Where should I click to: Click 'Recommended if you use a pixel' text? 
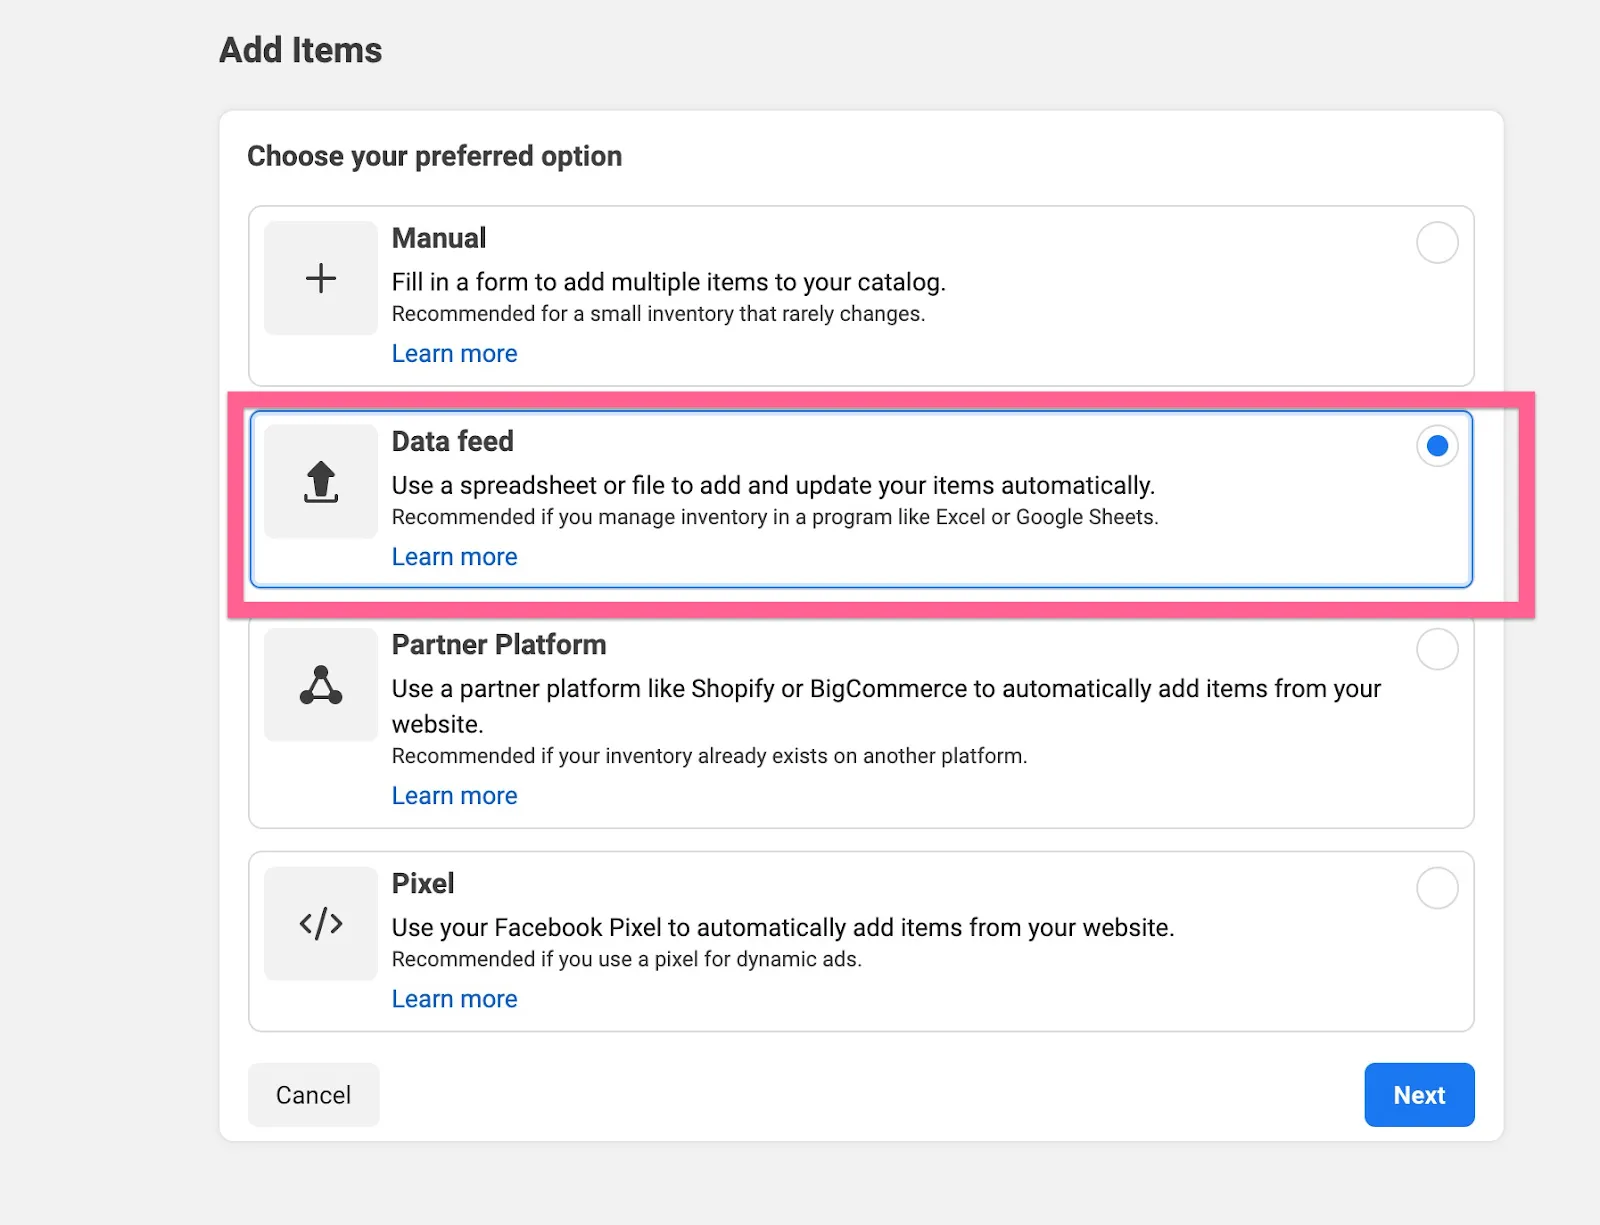point(626,959)
